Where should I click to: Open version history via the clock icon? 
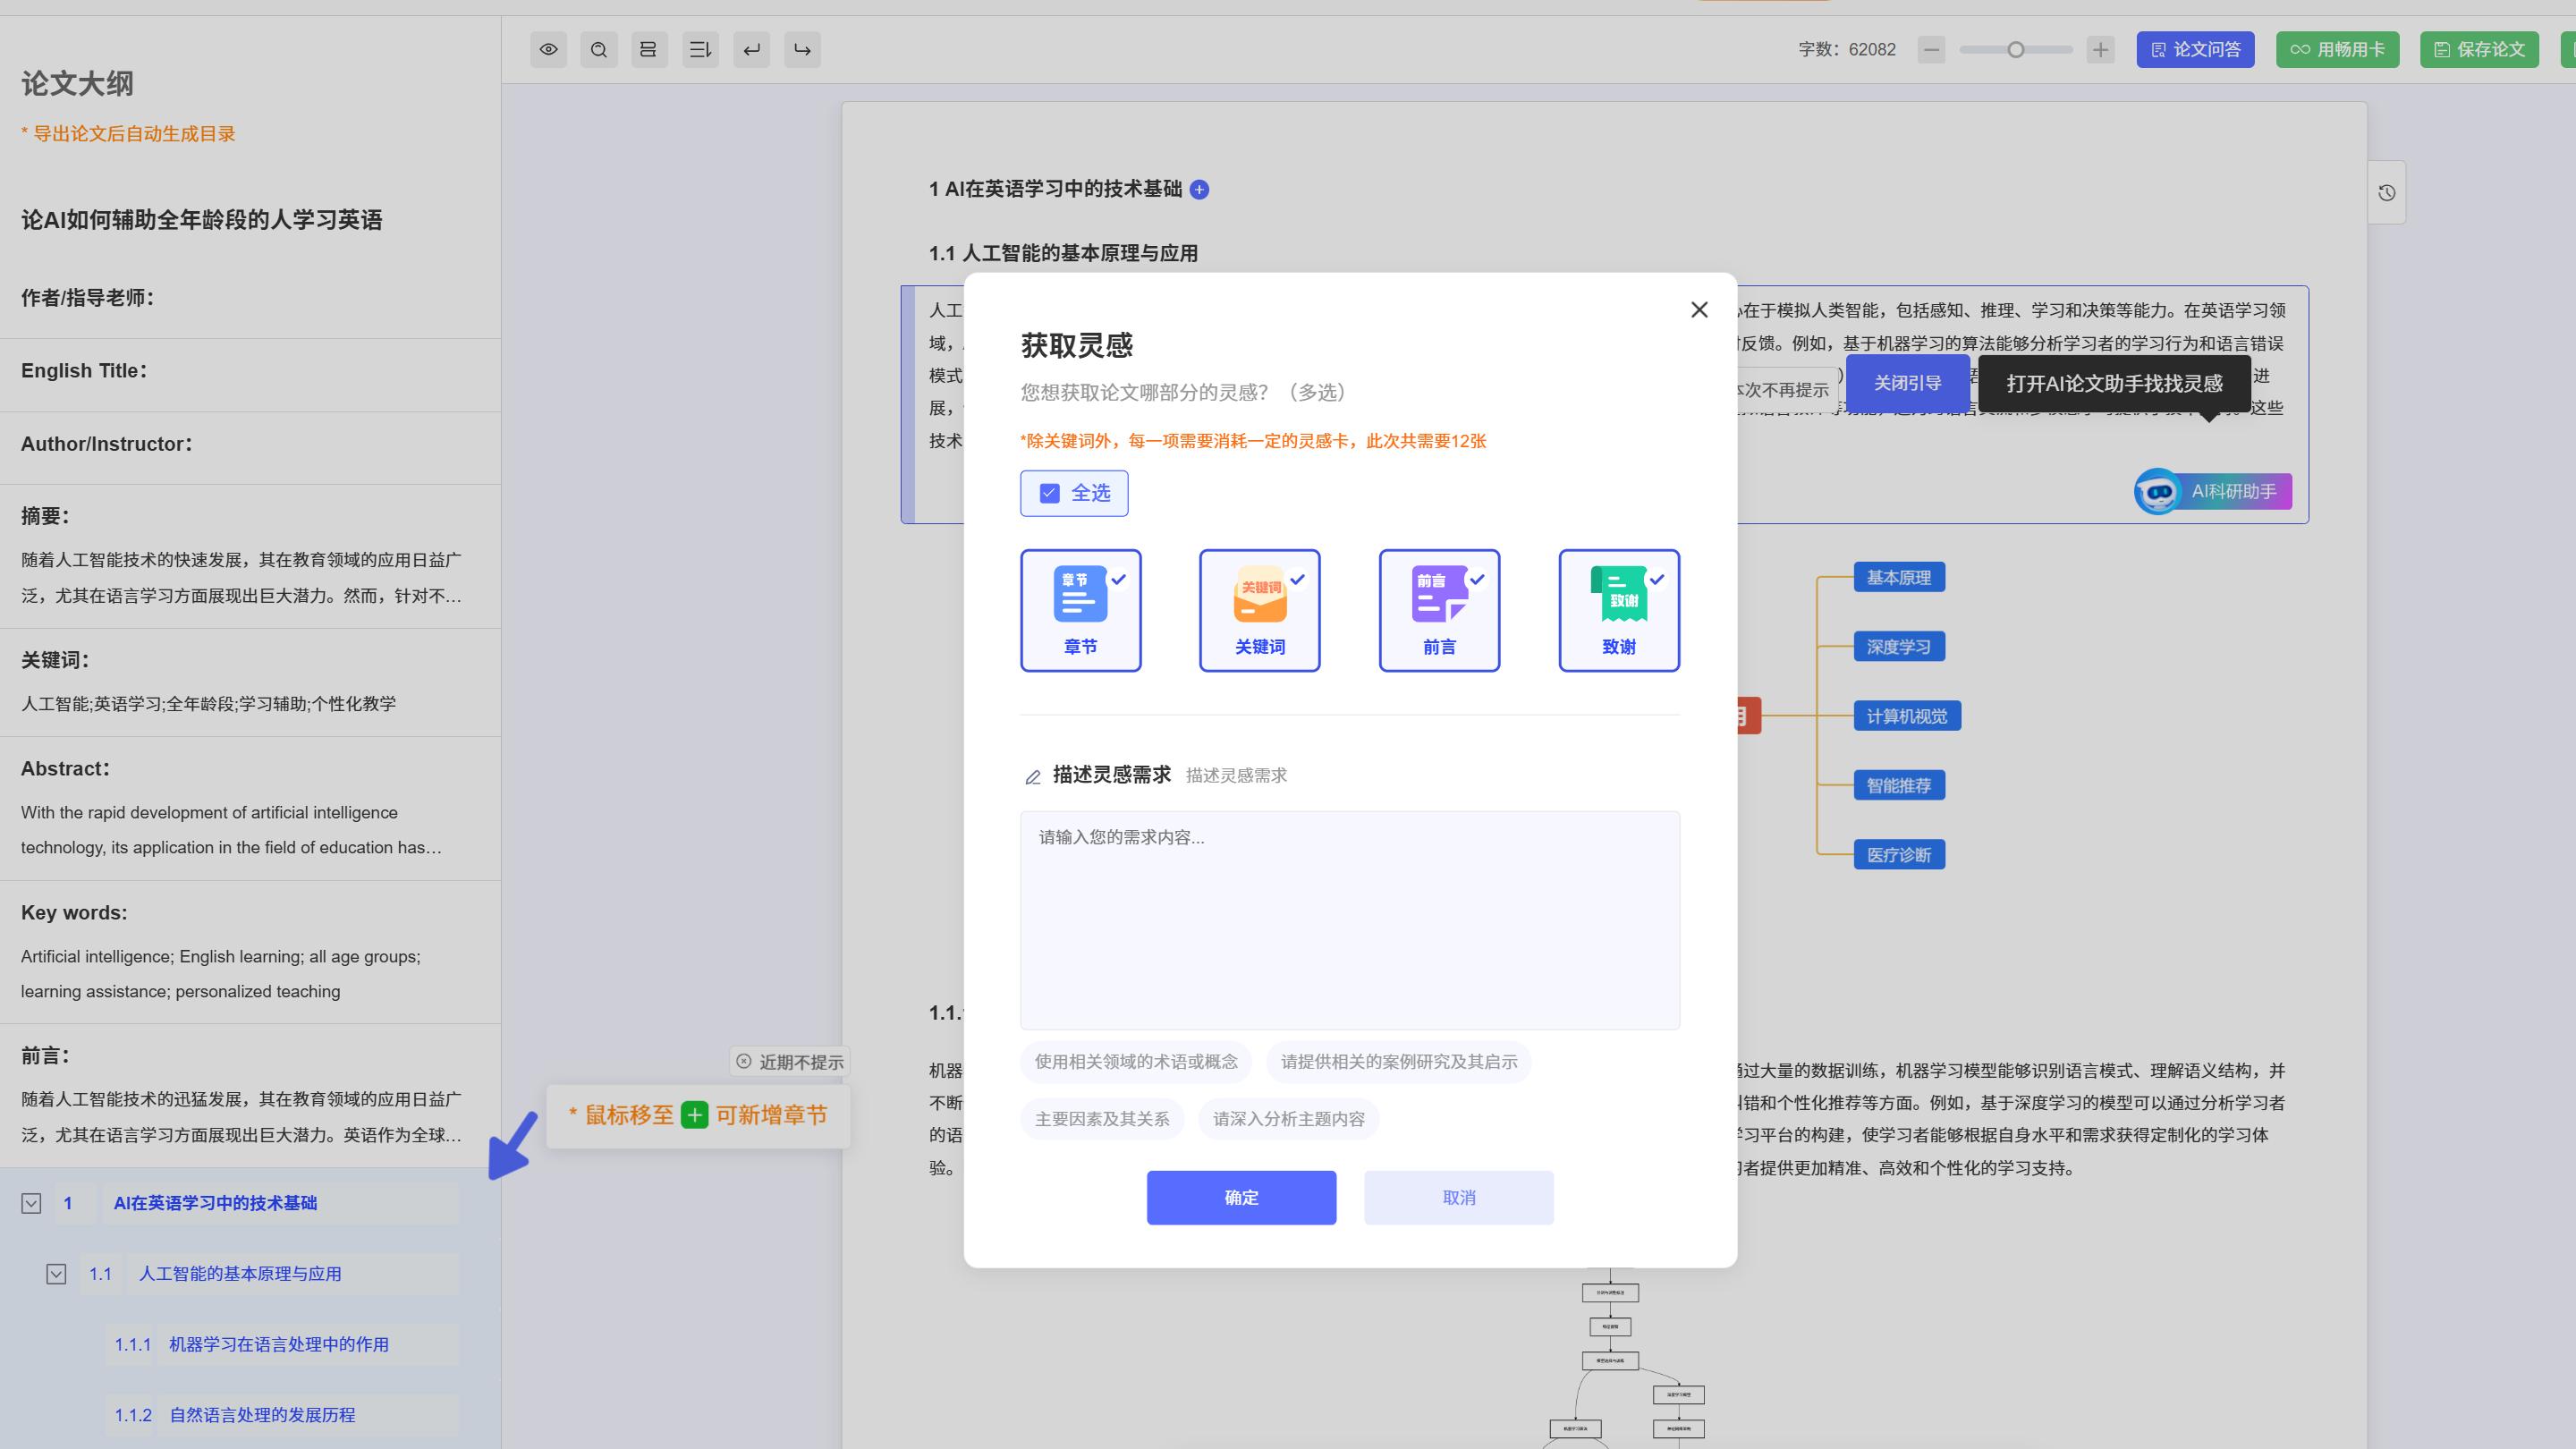[2388, 192]
